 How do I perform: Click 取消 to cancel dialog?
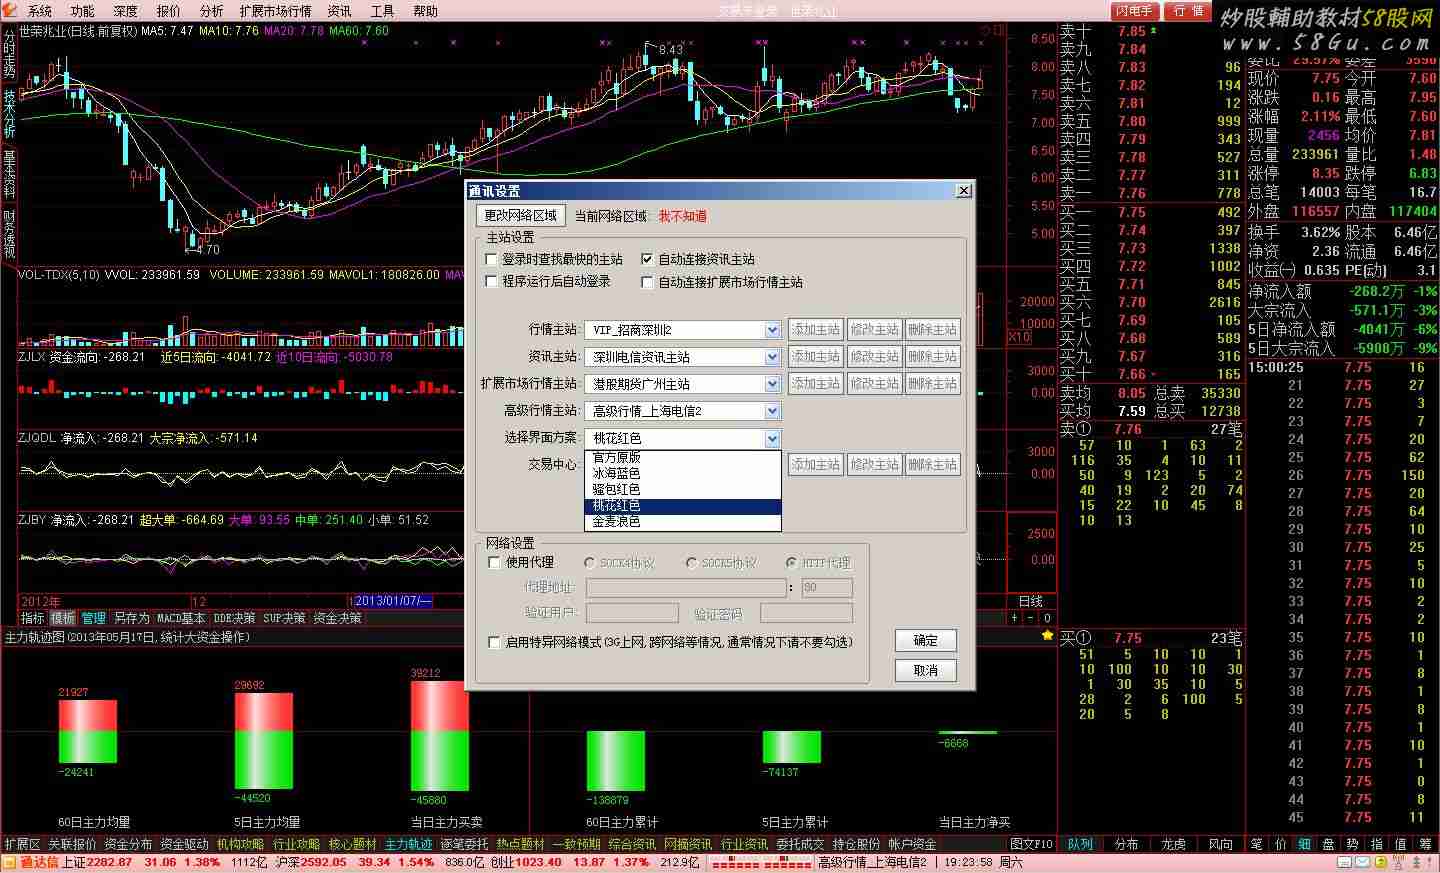click(x=926, y=670)
